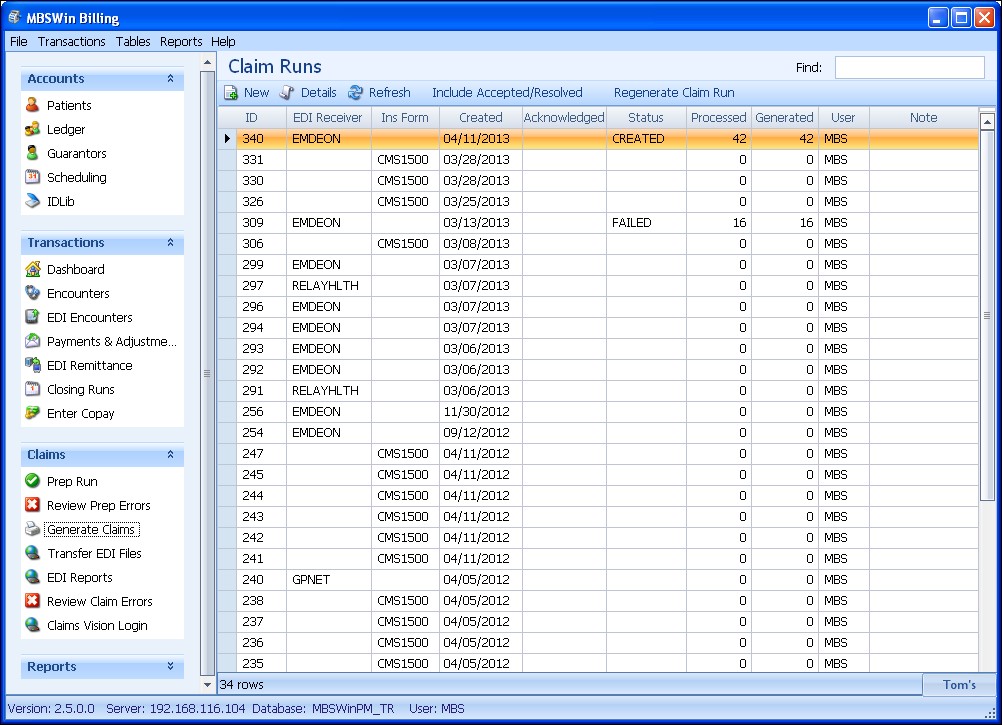This screenshot has height=725, width=1002.
Task: Open the Help menu
Action: 223,41
